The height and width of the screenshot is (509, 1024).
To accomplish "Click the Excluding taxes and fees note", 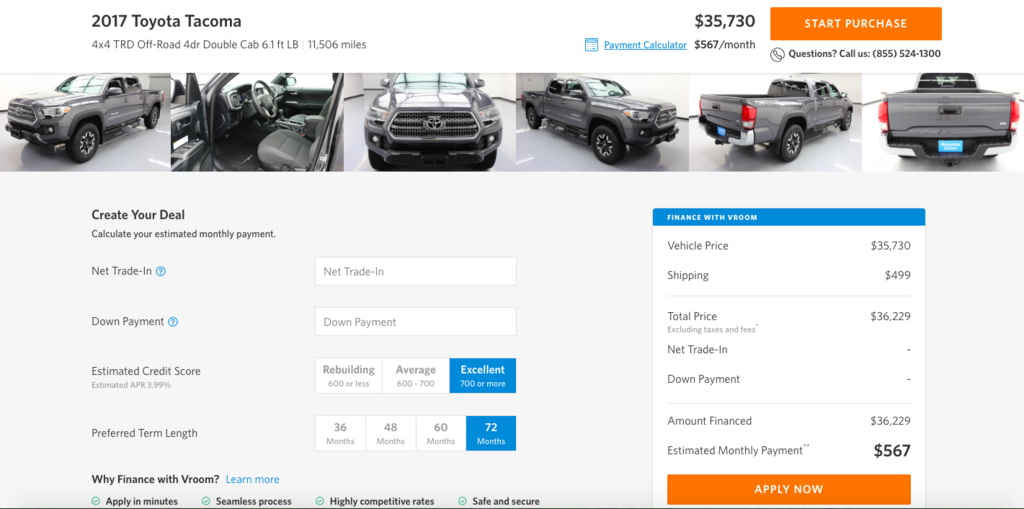I will pyautogui.click(x=712, y=330).
